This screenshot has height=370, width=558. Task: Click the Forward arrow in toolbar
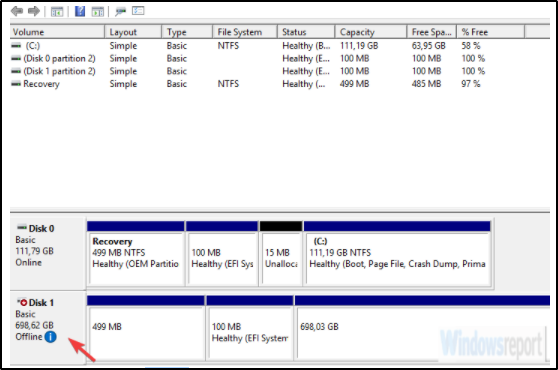point(34,11)
